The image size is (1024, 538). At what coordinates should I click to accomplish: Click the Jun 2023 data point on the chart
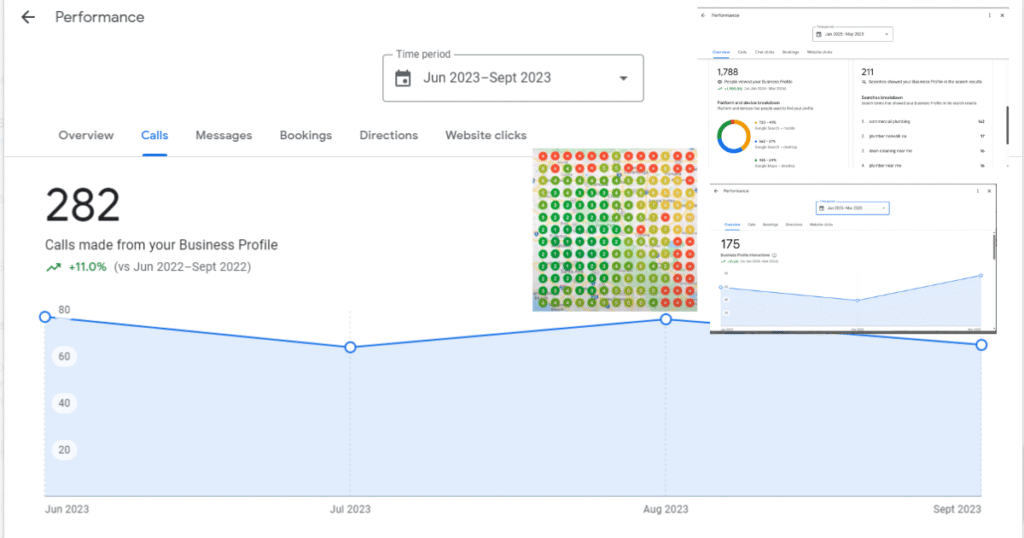click(45, 317)
